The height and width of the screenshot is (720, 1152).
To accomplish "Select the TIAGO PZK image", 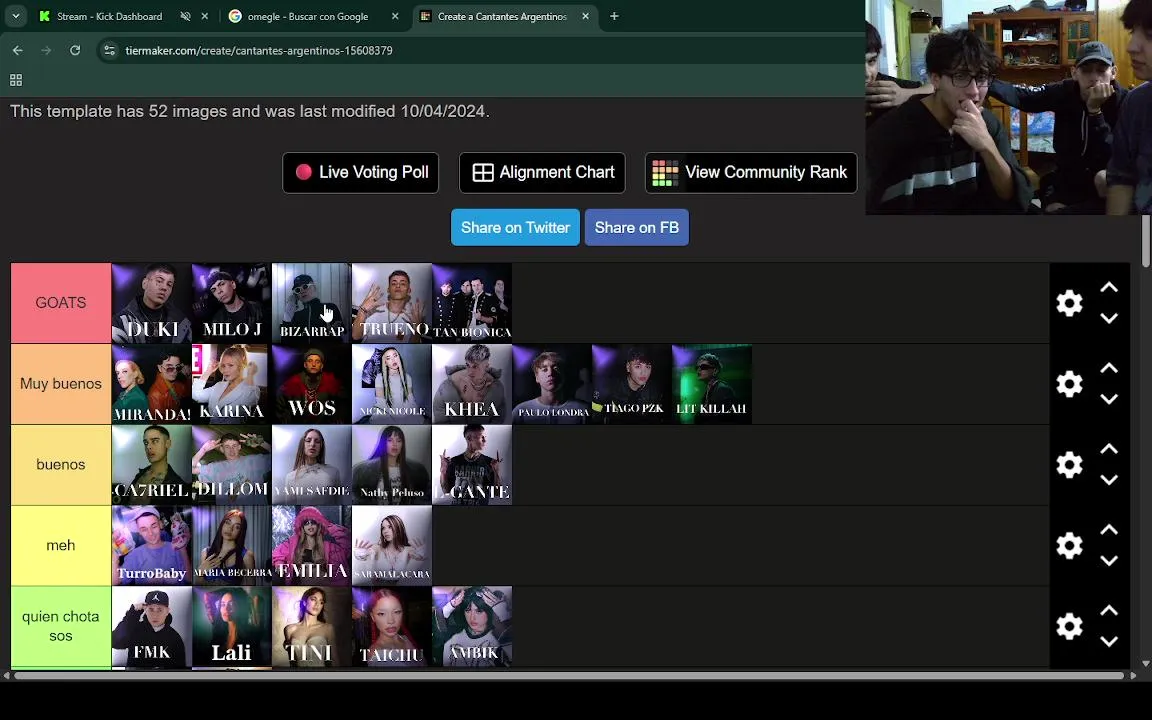I will 632,384.
